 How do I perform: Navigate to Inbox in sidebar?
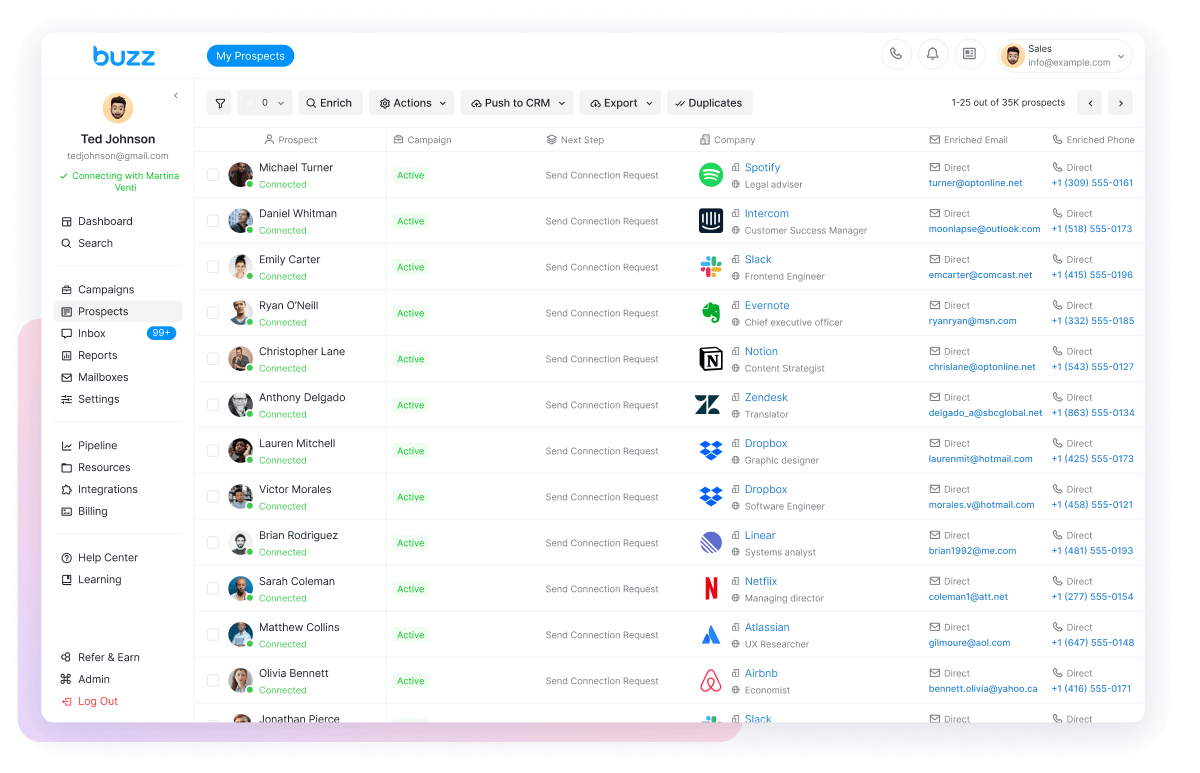tap(92, 334)
